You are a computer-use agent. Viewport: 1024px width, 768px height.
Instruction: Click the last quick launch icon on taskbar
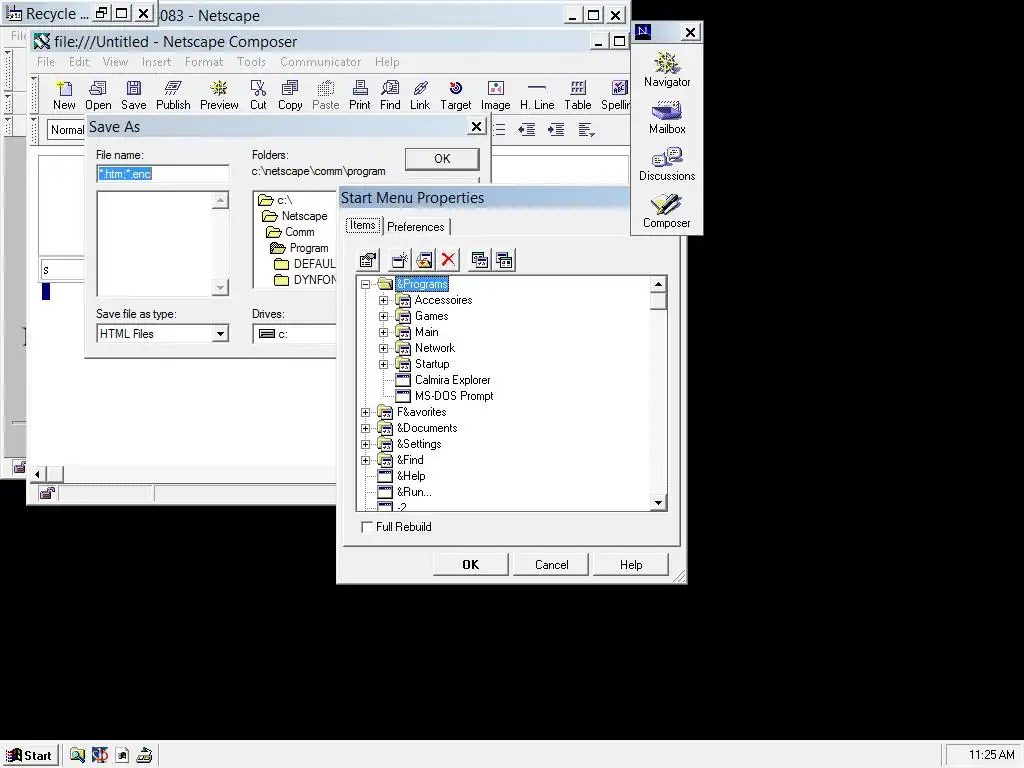[x=144, y=755]
